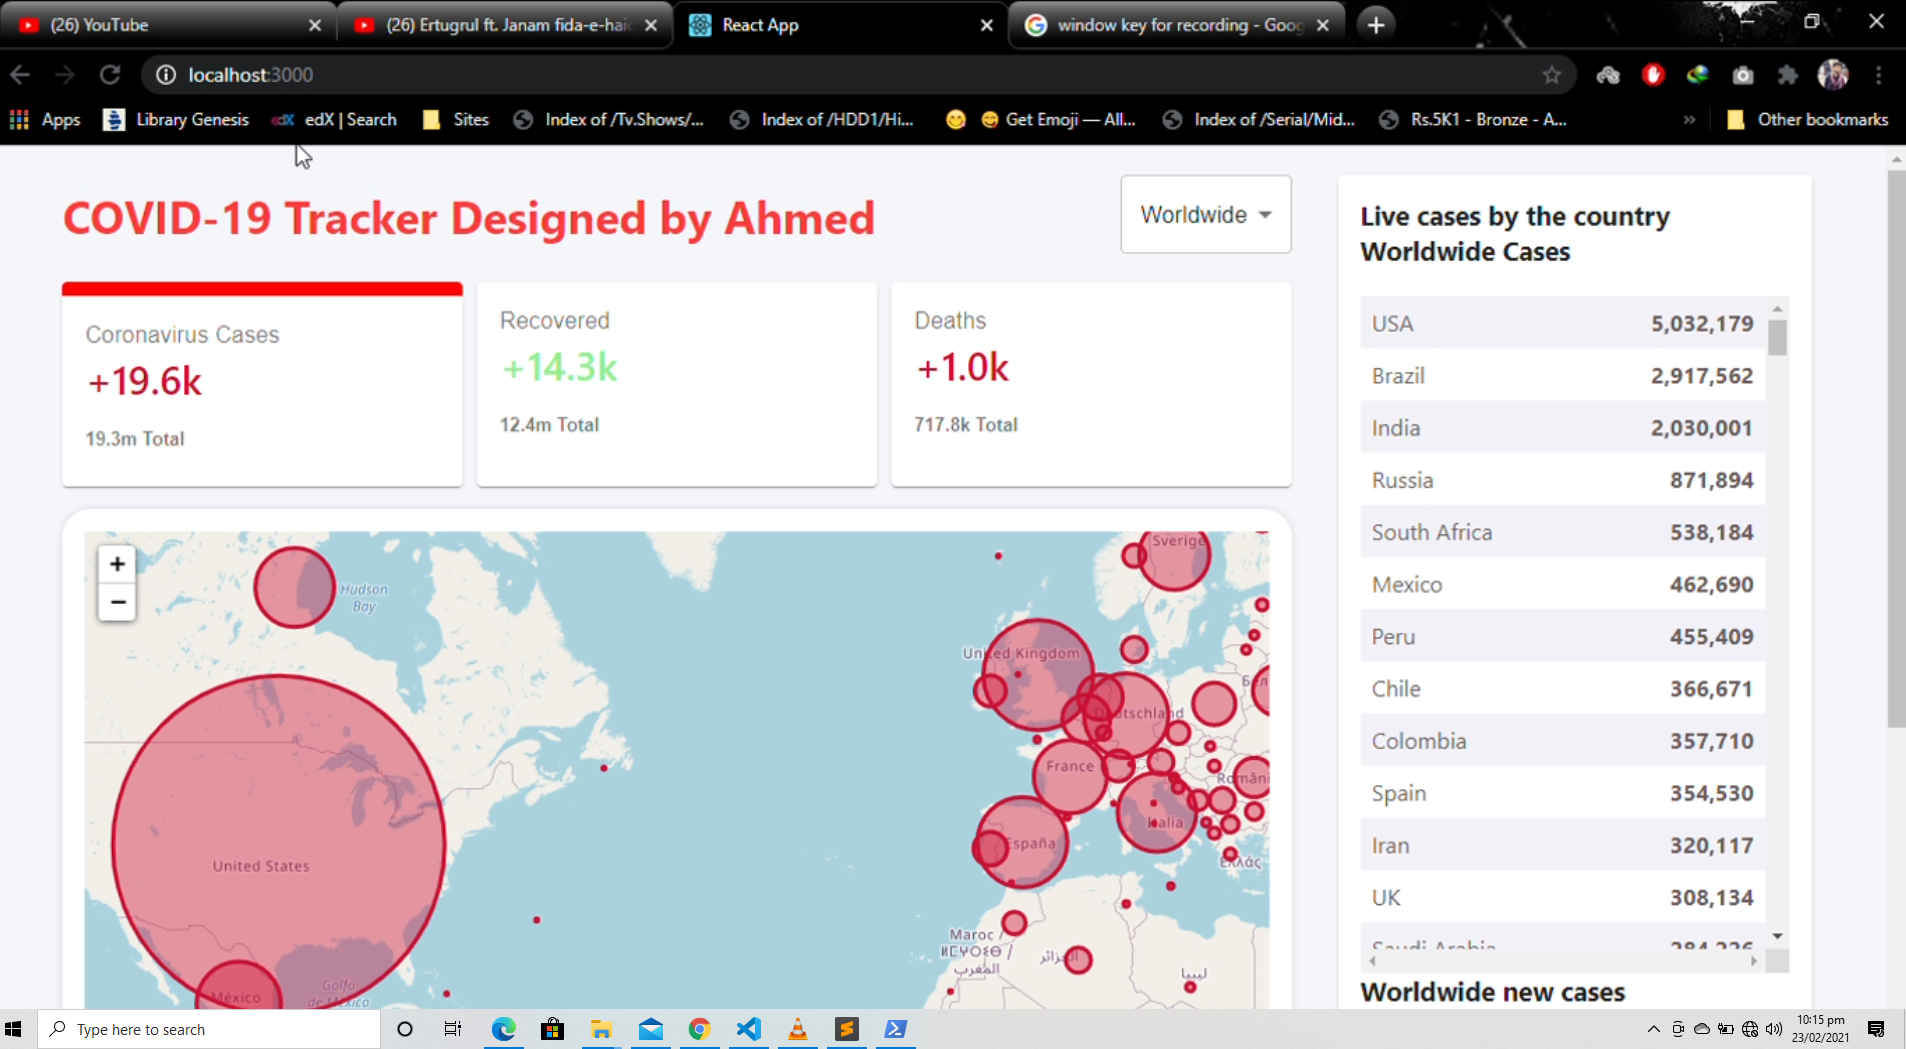Open the browser extensions puzzle icon

click(1787, 75)
